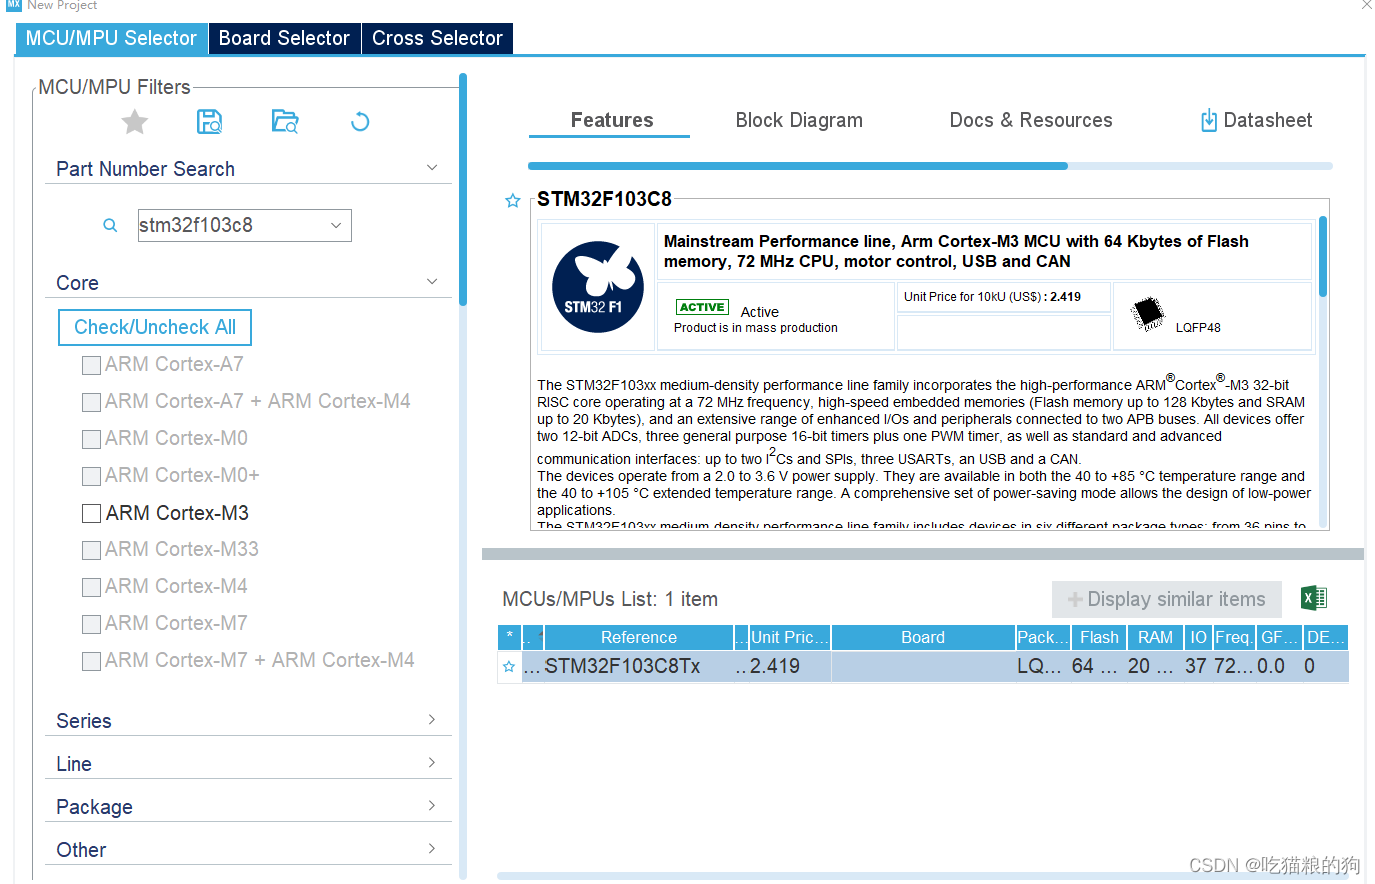Sort by the Freq. column header
The width and height of the screenshot is (1375, 884).
(1233, 637)
